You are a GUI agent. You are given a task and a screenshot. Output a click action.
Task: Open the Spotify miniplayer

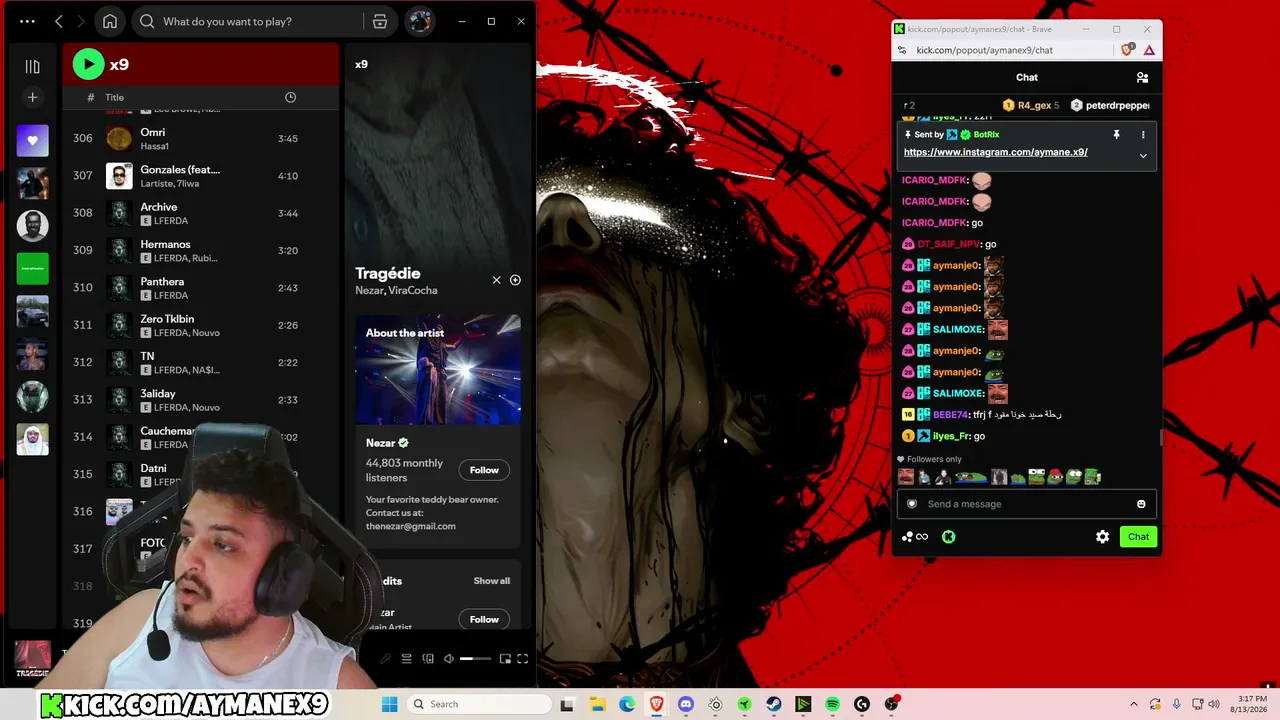click(505, 659)
